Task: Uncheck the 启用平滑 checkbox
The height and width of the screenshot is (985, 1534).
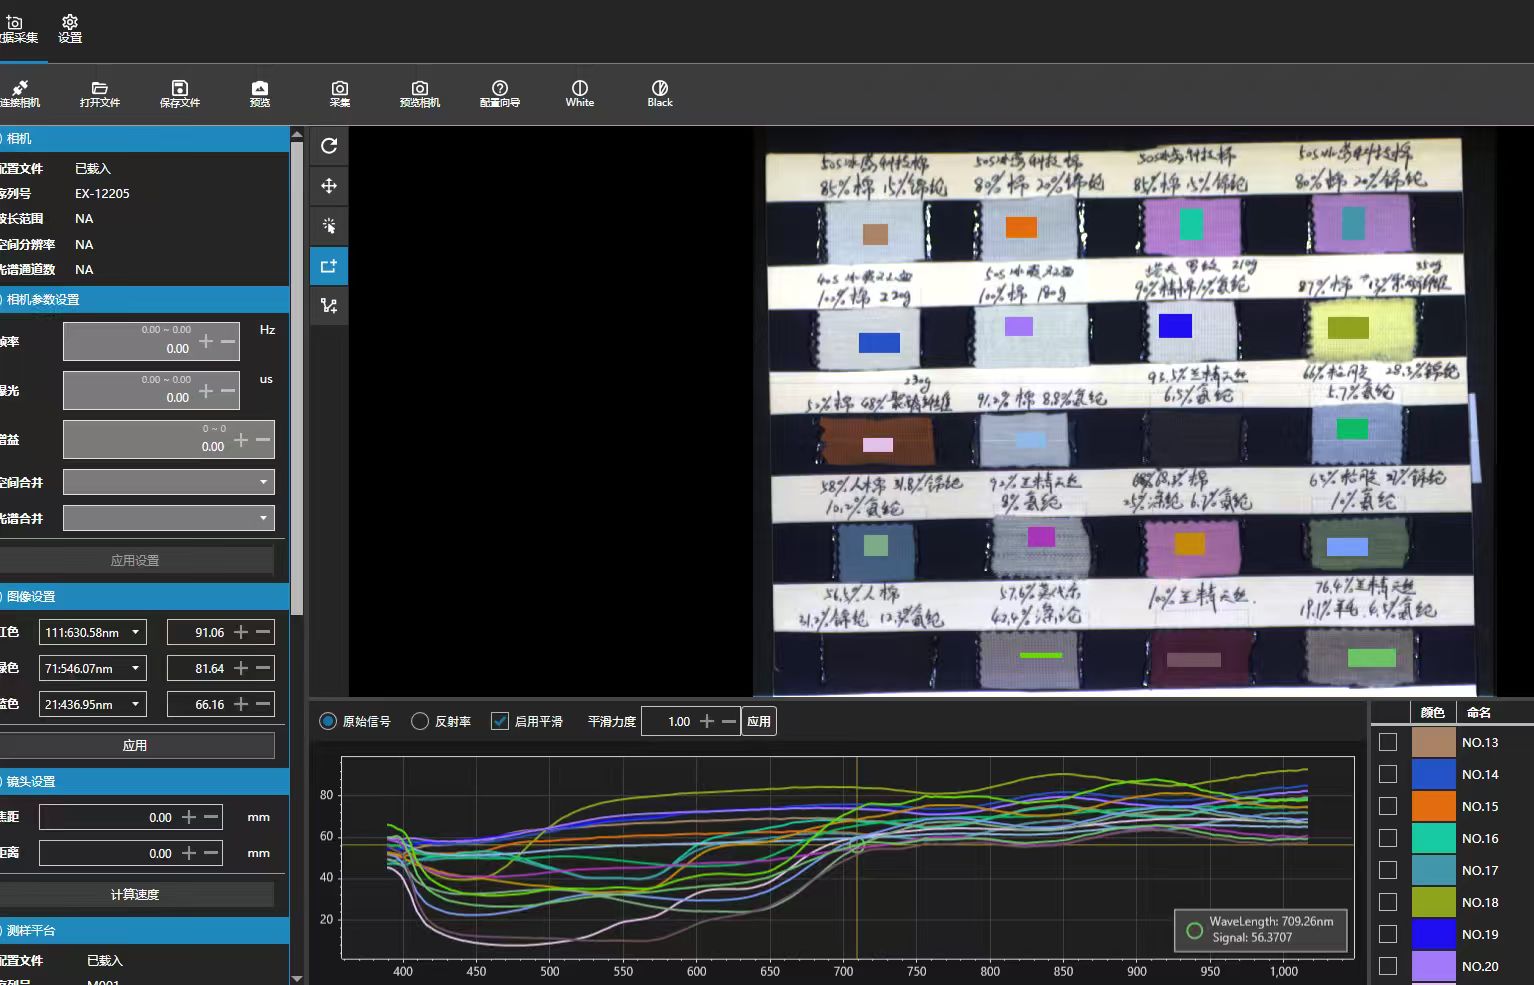Action: [500, 721]
